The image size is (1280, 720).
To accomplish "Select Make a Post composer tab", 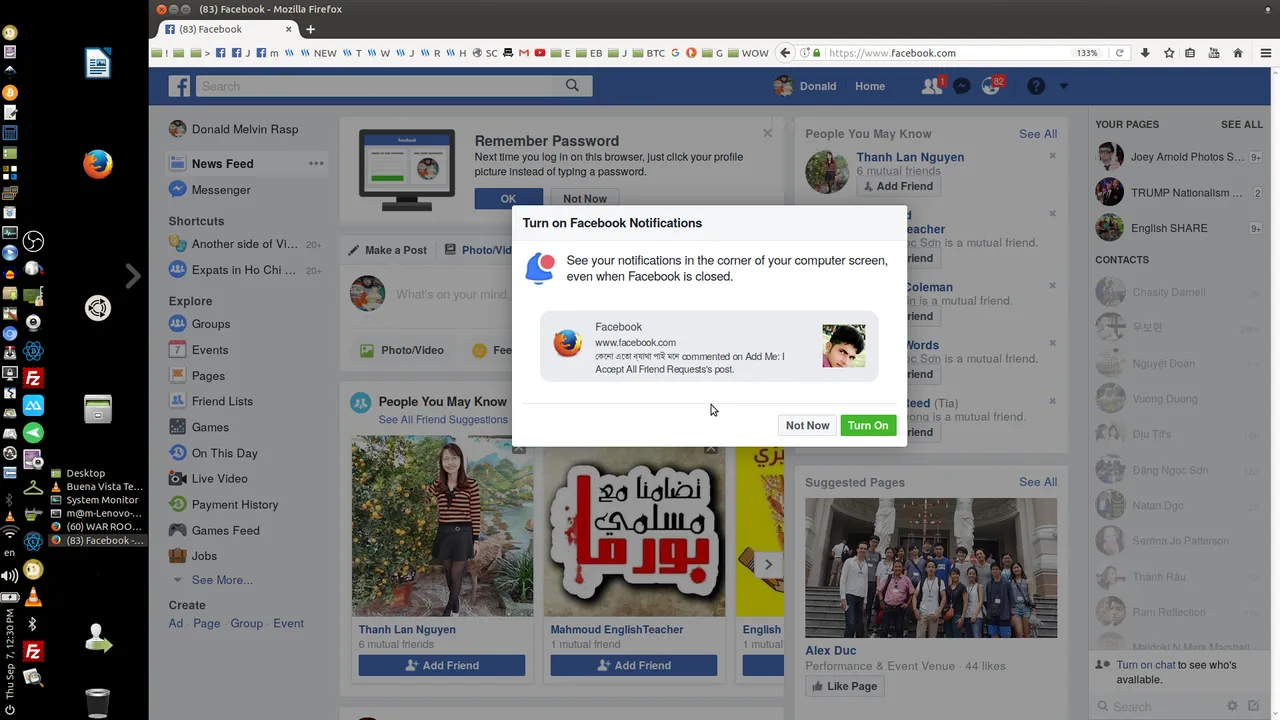I will (x=387, y=250).
